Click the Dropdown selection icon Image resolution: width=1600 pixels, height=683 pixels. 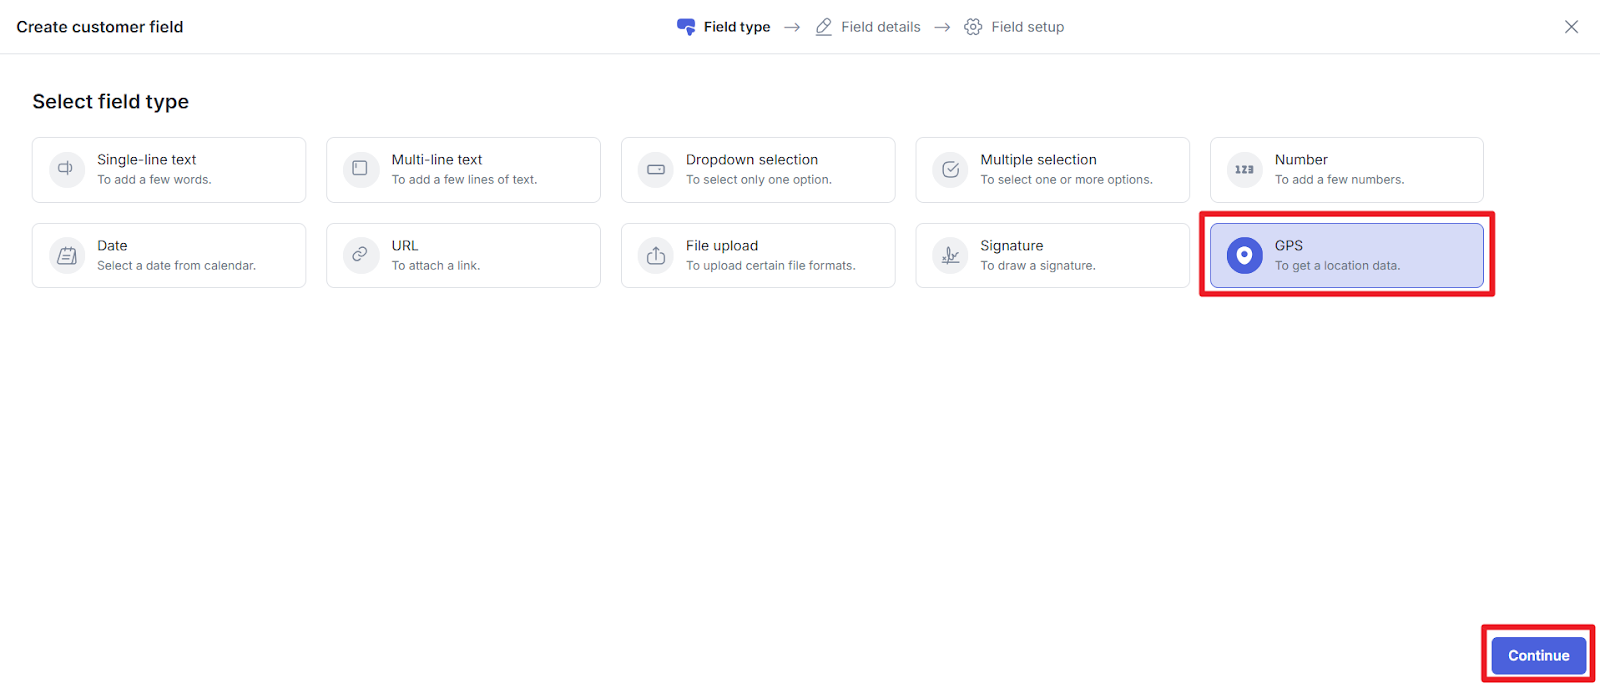(655, 169)
